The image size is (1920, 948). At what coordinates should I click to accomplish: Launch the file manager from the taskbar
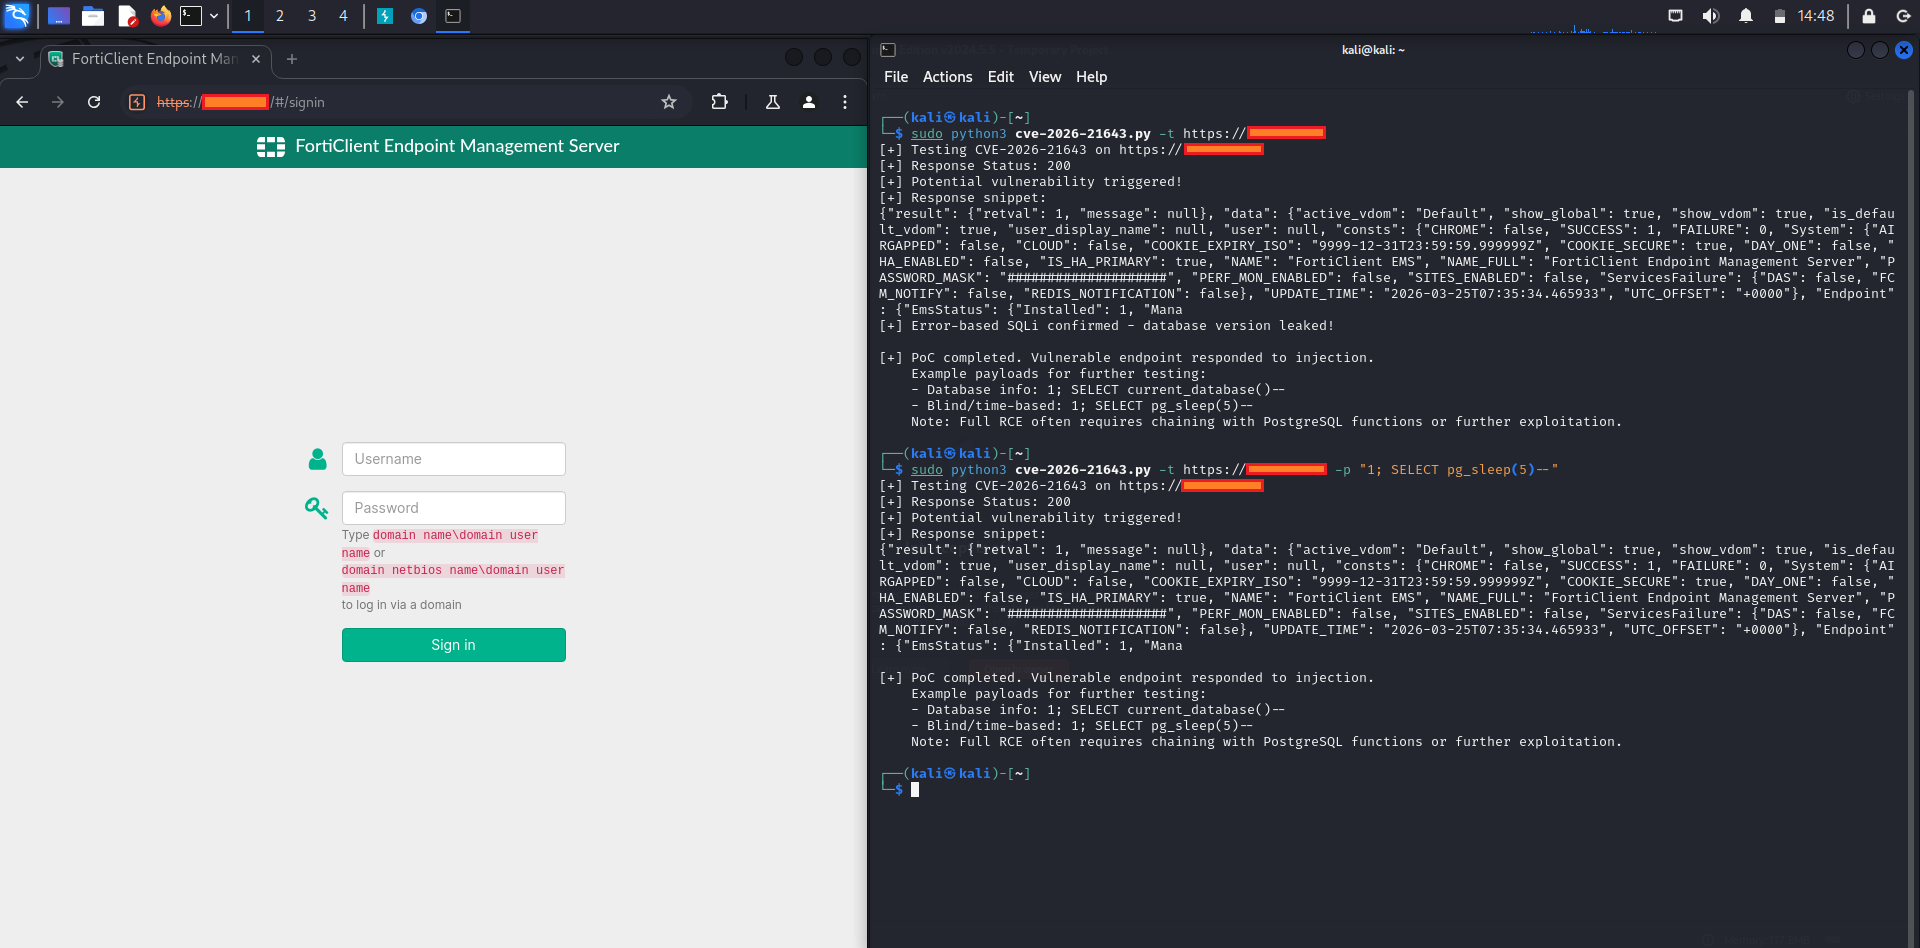[x=93, y=16]
